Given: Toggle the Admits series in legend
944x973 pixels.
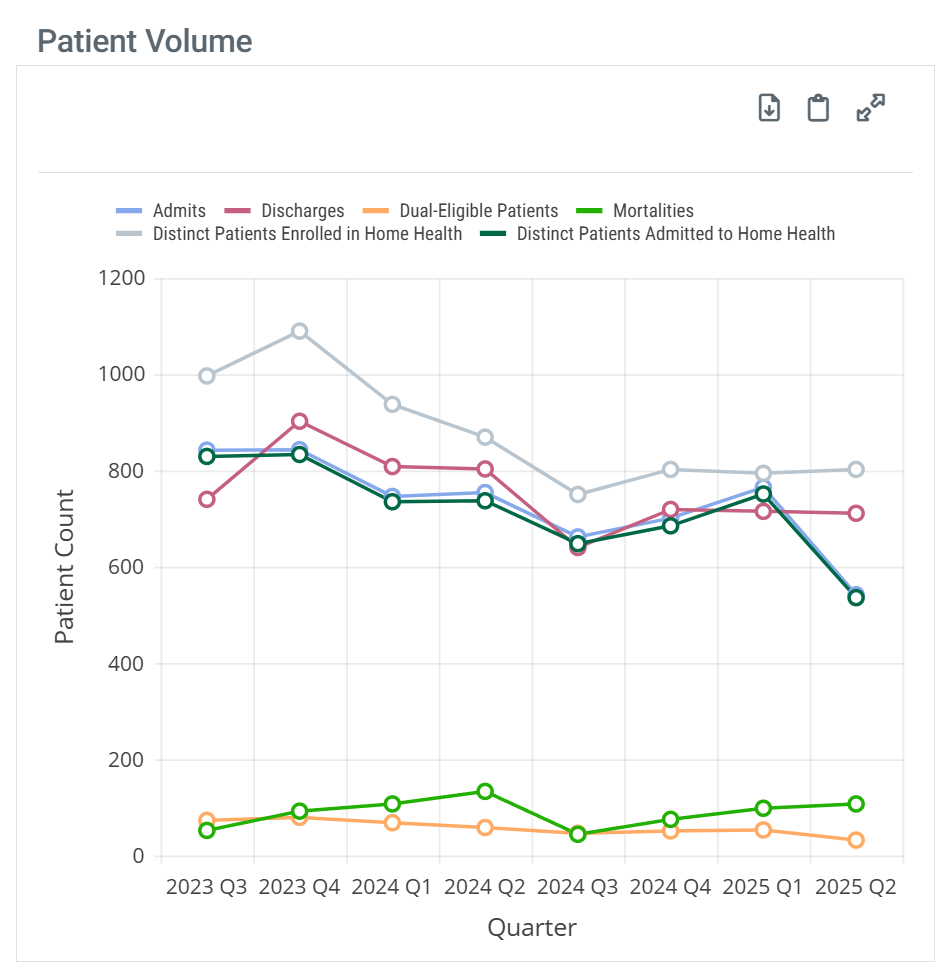Looking at the screenshot, I should 179,211.
